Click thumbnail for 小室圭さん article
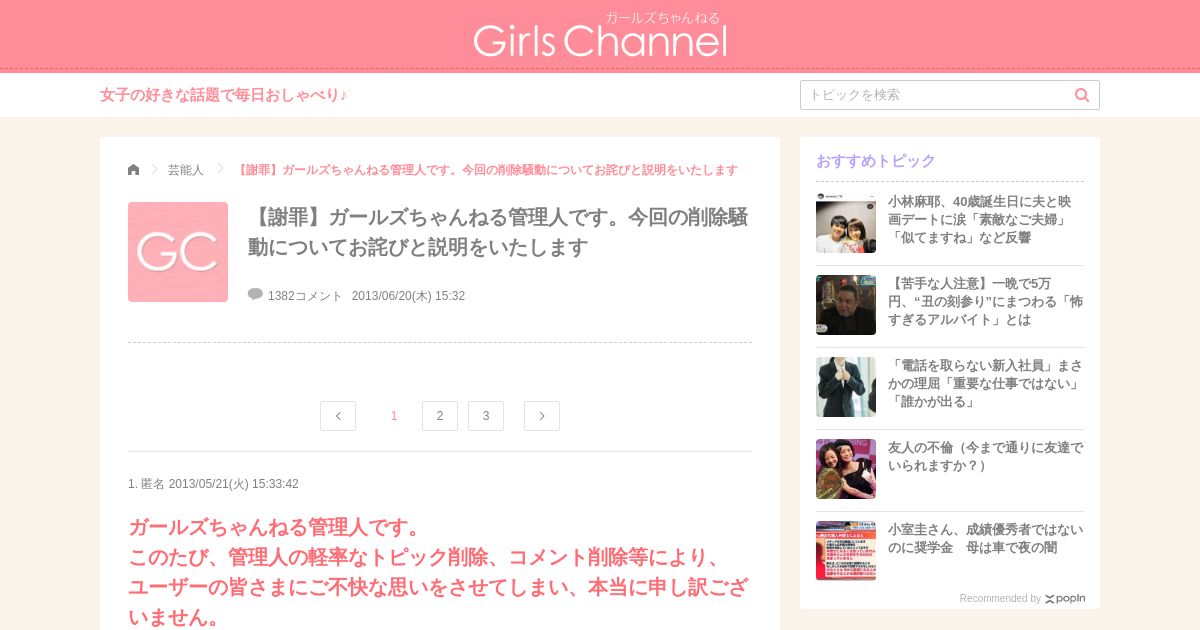The image size is (1200, 630). [846, 551]
